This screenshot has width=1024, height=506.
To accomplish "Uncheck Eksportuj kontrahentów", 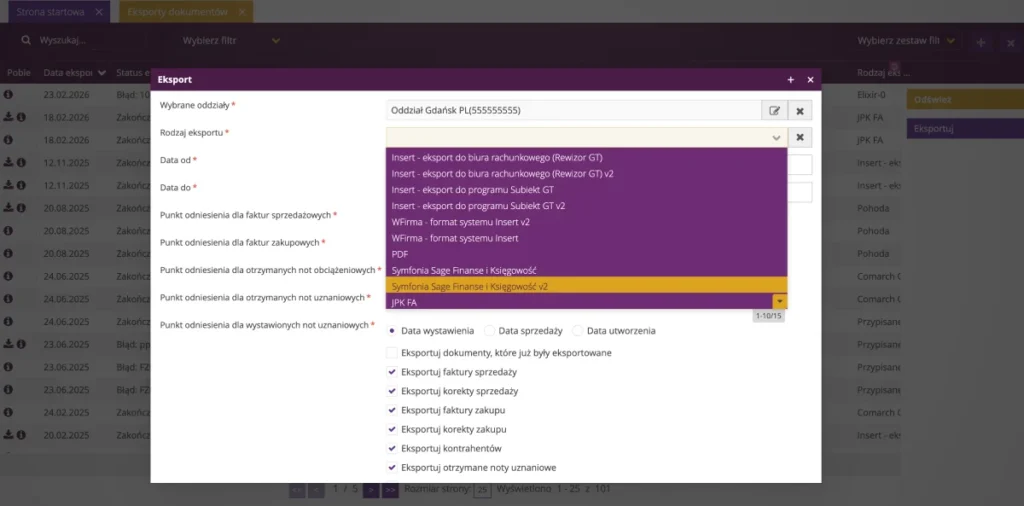I will [x=392, y=449].
